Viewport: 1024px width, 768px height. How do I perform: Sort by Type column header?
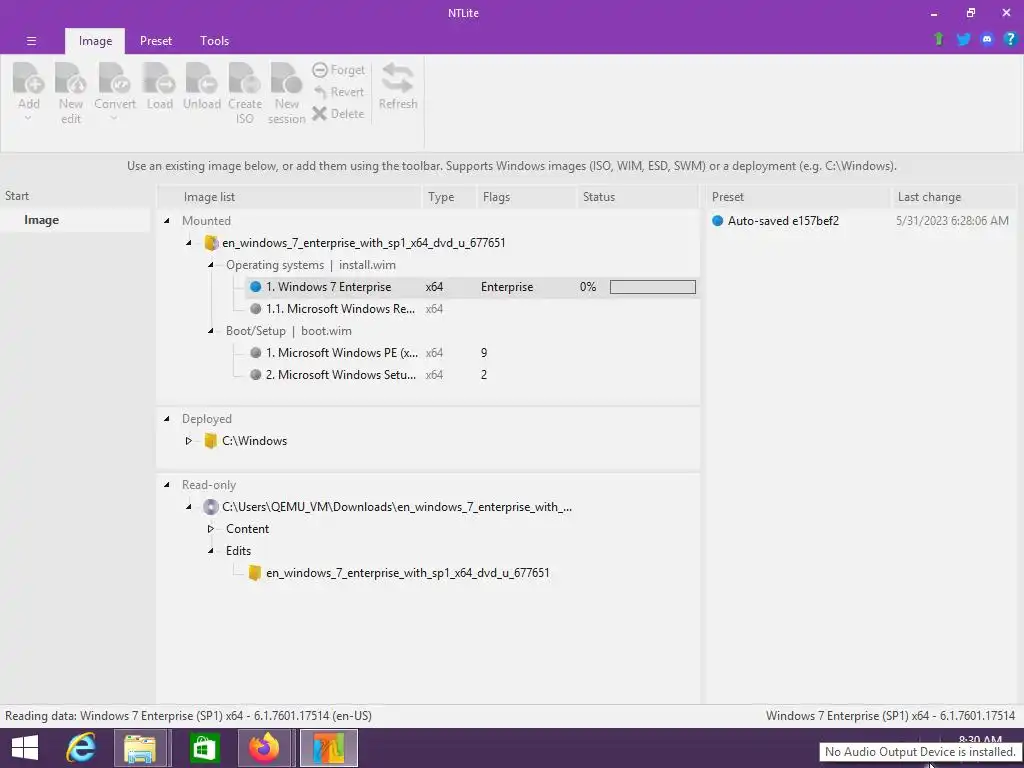pyautogui.click(x=449, y=197)
